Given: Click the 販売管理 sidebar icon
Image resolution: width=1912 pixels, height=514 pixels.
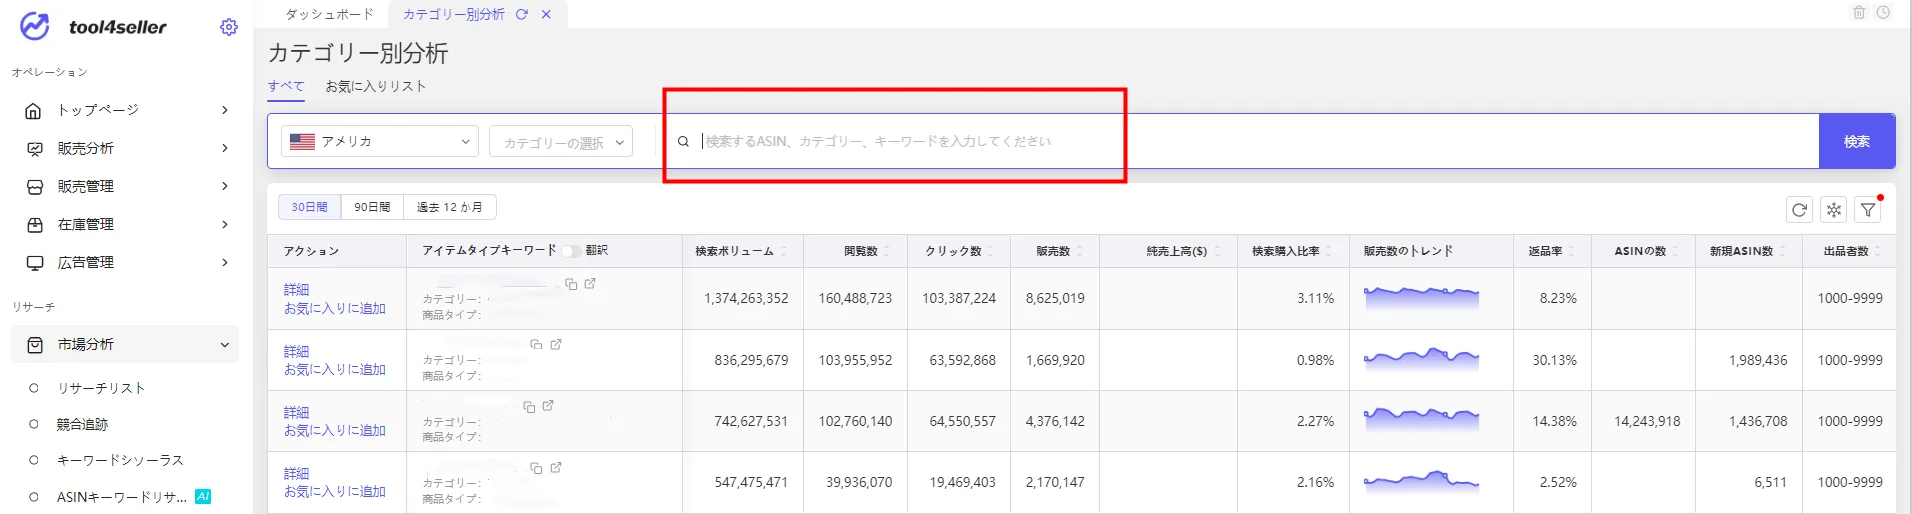Looking at the screenshot, I should (x=35, y=186).
